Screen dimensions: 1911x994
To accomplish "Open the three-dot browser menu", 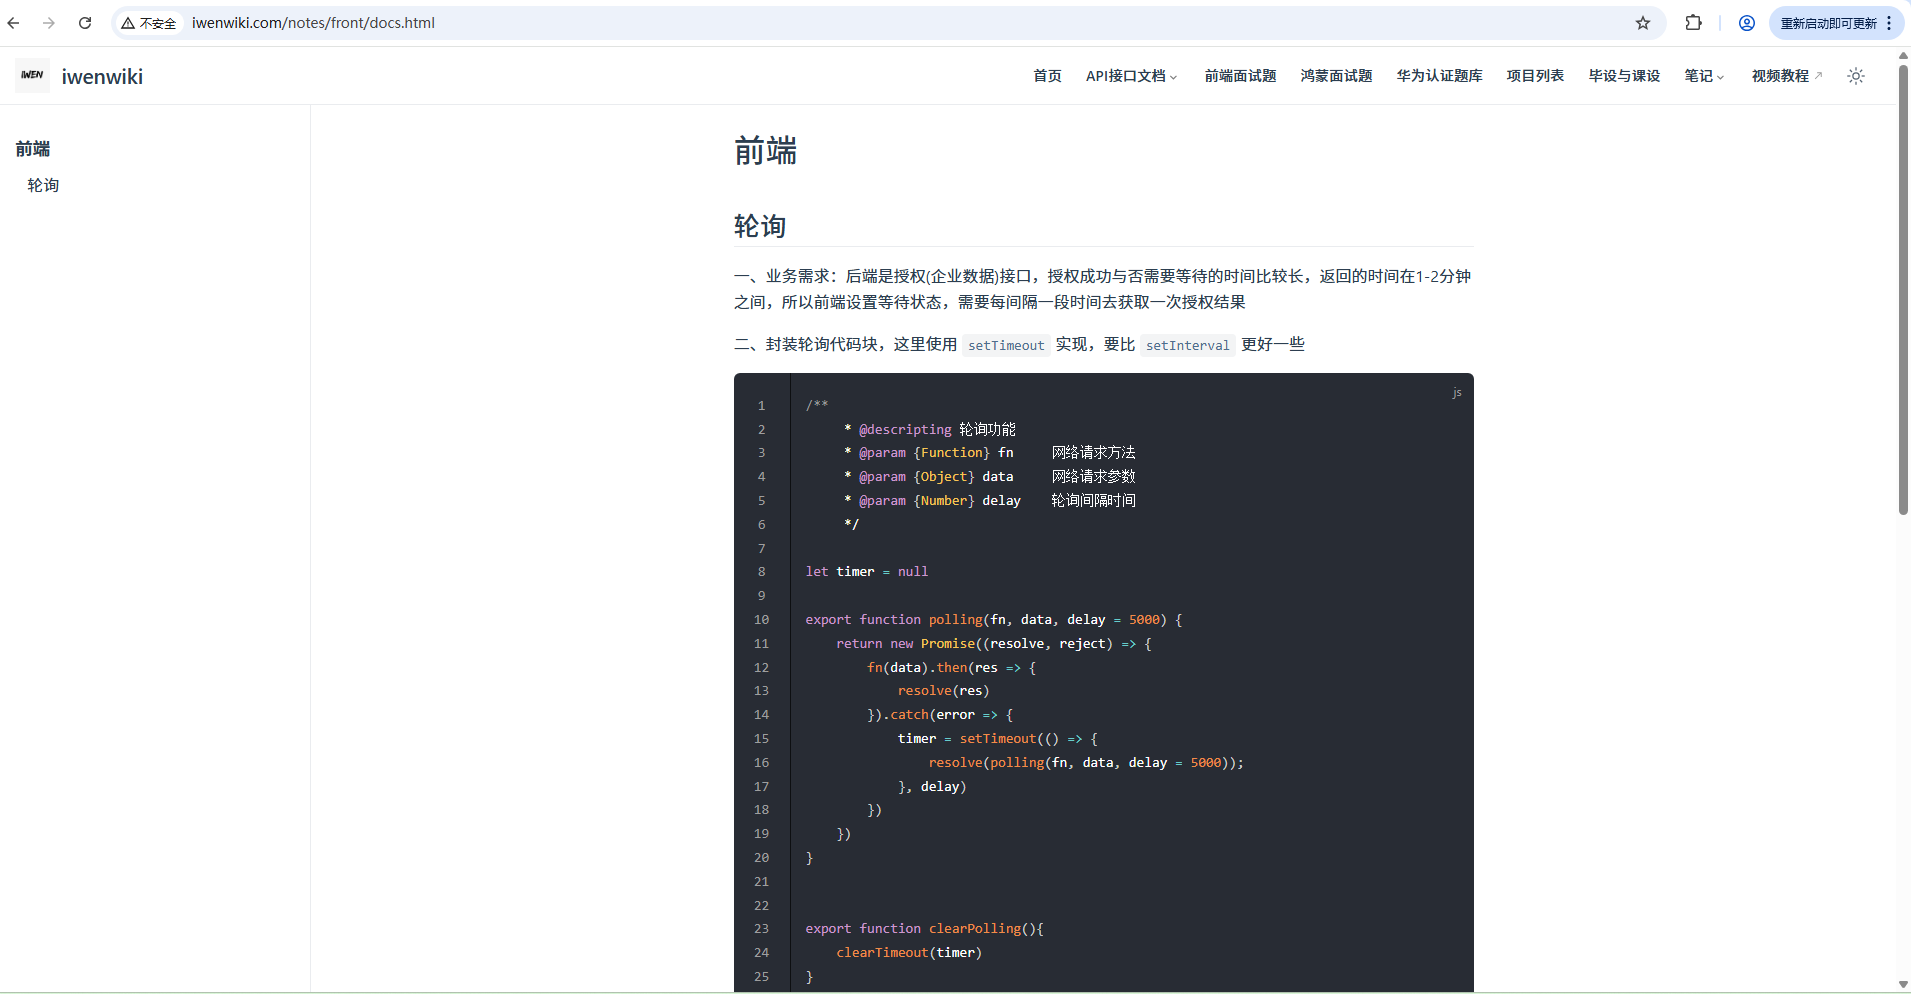I will click(1889, 23).
